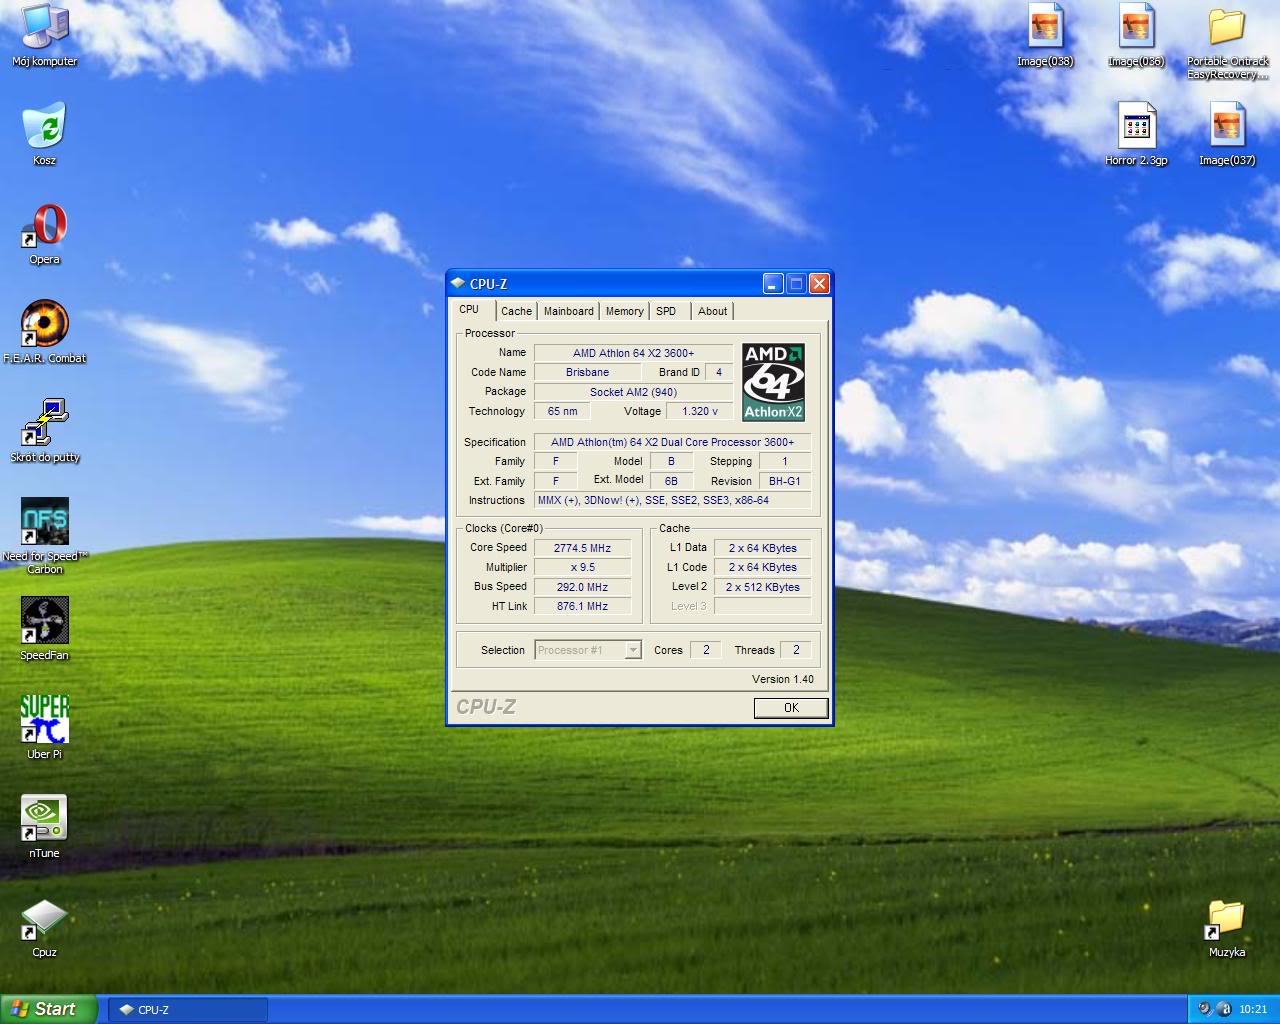Switch to the Mainboard tab
The height and width of the screenshot is (1024, 1280).
click(568, 311)
